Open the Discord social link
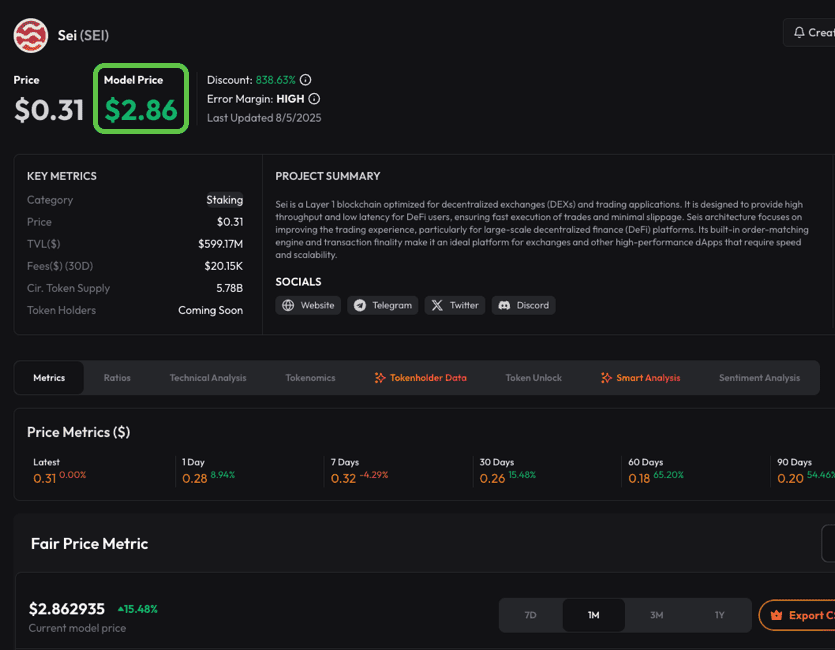 click(x=523, y=305)
